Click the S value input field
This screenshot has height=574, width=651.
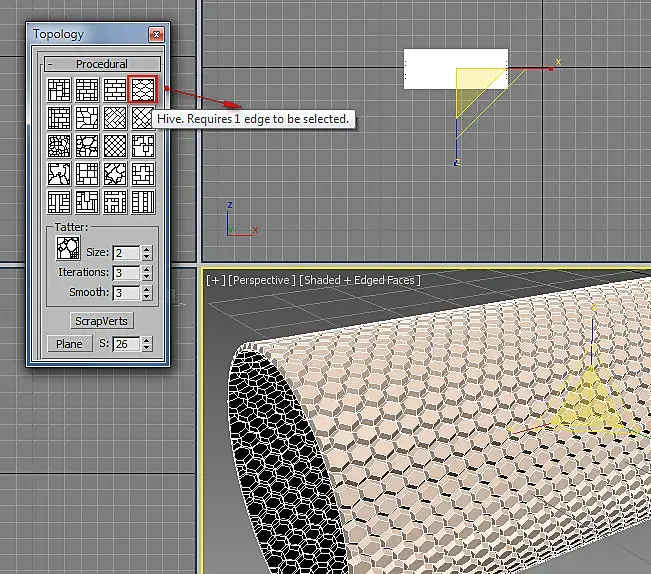tap(126, 344)
